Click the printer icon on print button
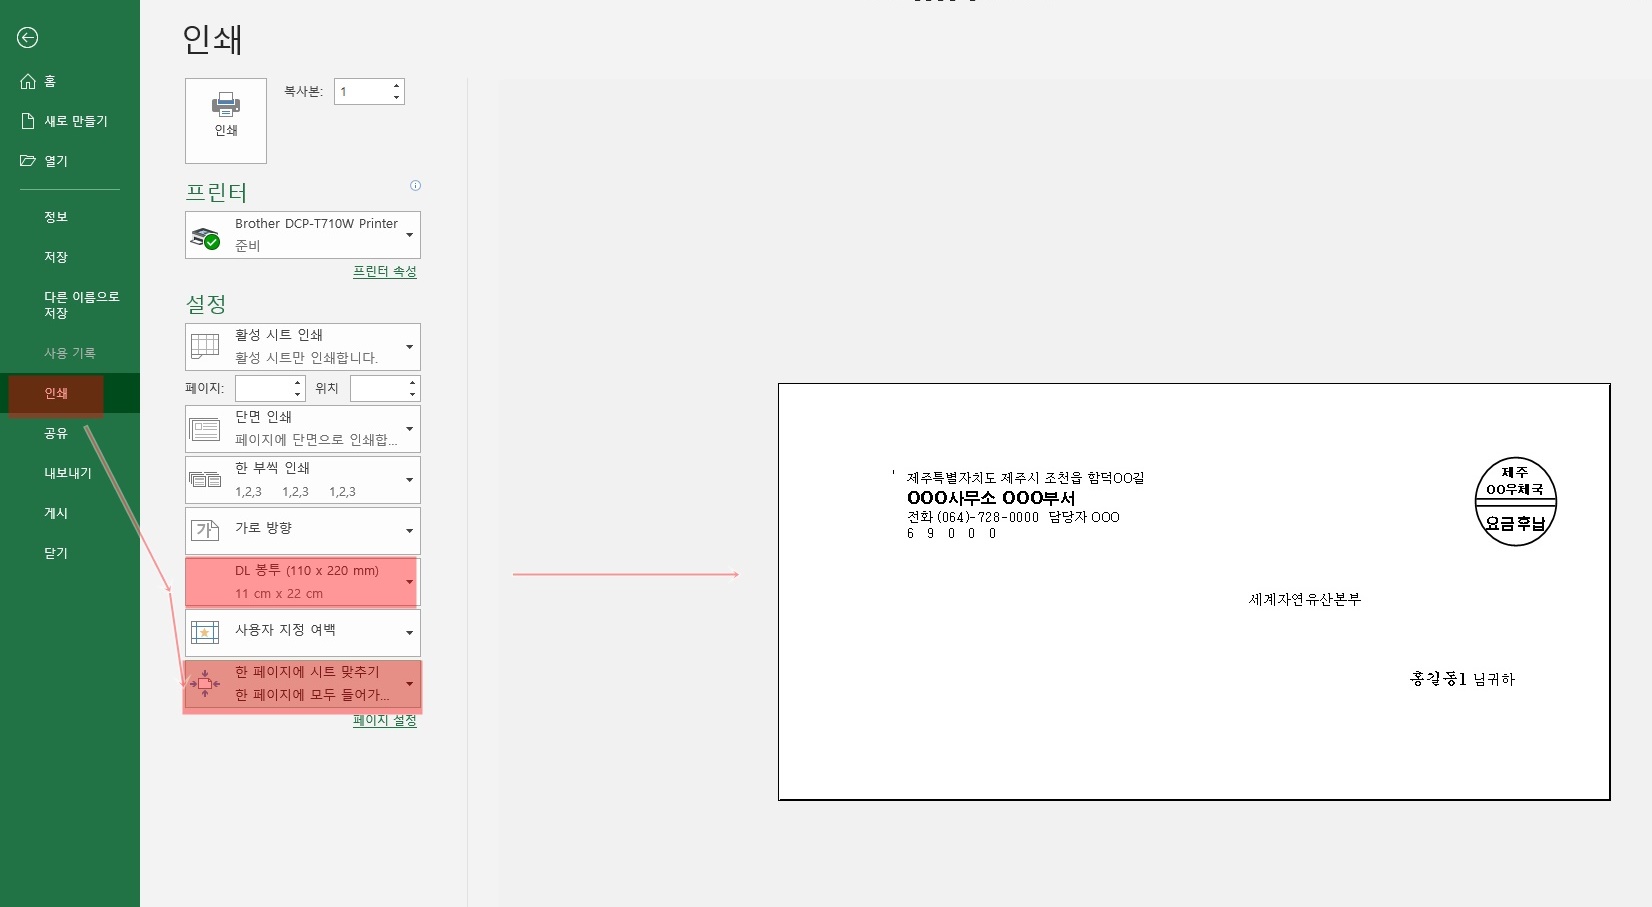Viewport: 1652px width, 907px height. tap(226, 104)
